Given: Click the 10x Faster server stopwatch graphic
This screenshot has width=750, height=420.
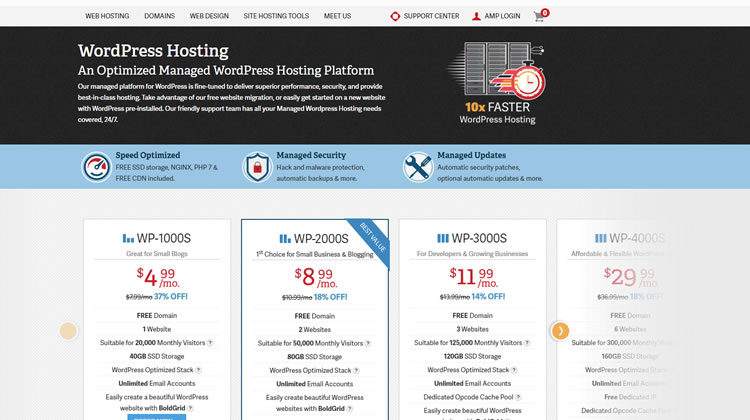Looking at the screenshot, I should (x=497, y=70).
